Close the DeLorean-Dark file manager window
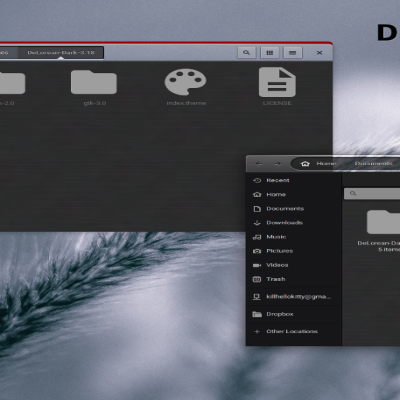The height and width of the screenshot is (400, 400). point(319,53)
